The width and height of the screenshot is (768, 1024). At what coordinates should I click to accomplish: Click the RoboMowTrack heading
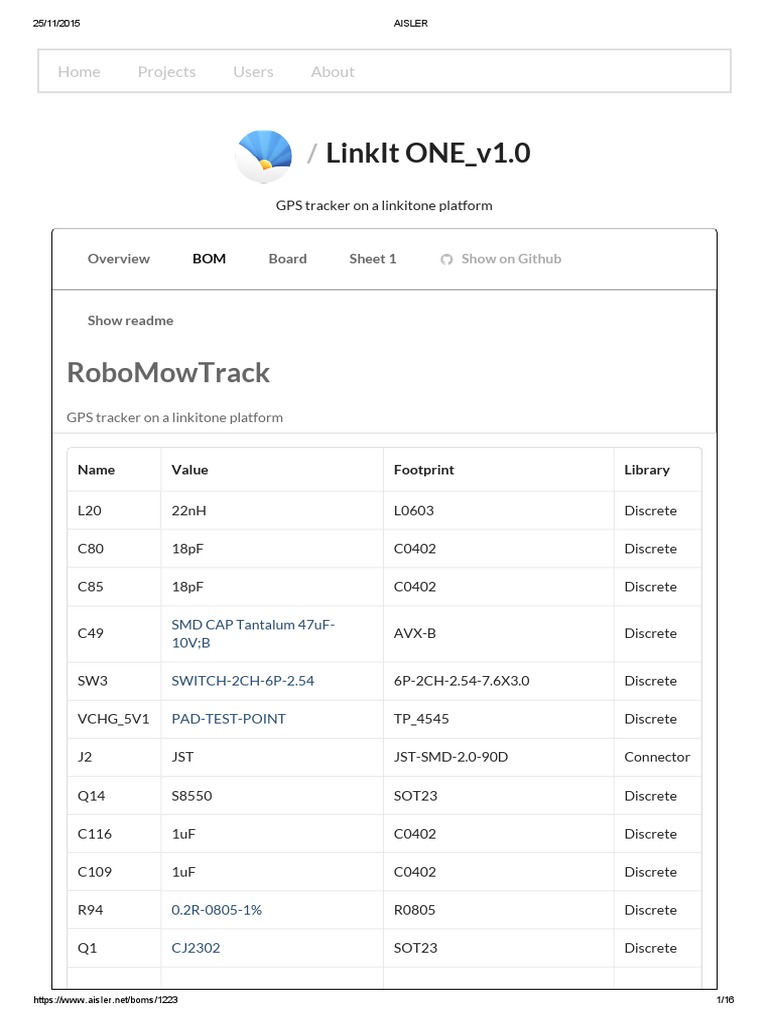point(168,373)
